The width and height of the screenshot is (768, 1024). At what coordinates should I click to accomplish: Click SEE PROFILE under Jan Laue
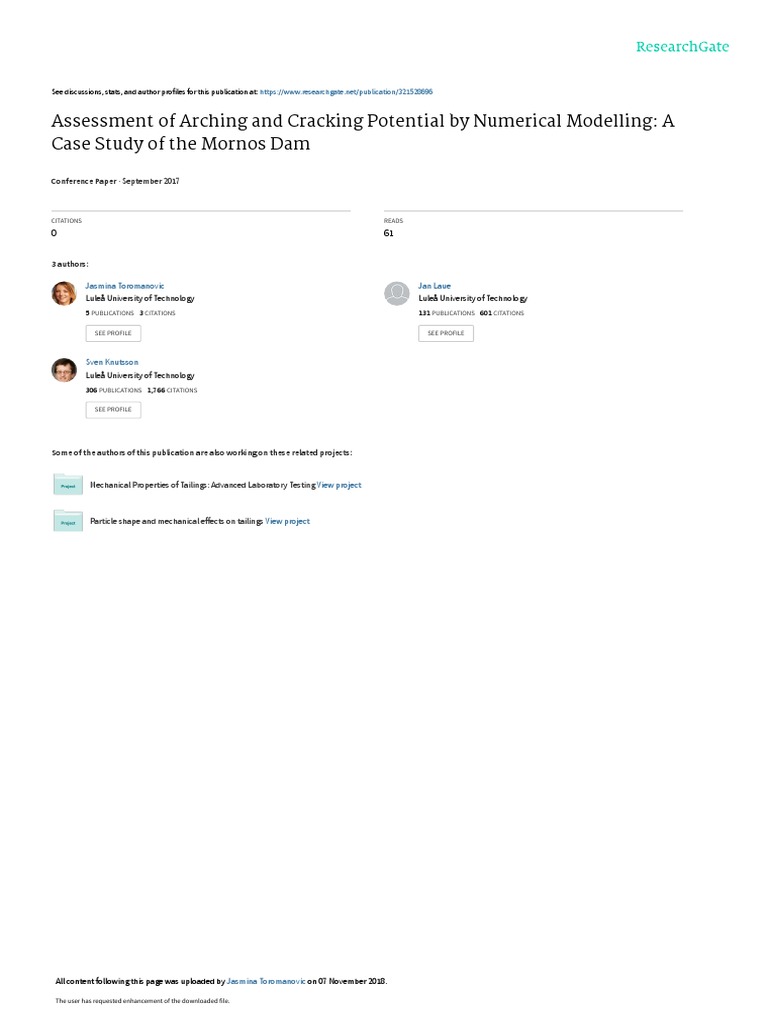tap(446, 333)
